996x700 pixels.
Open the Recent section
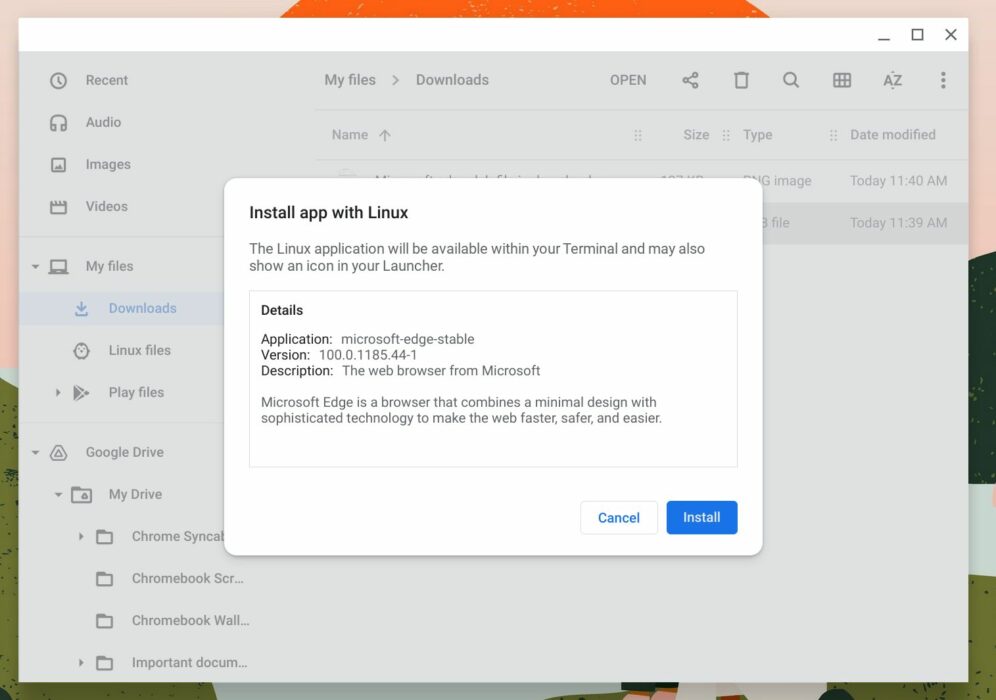106,80
